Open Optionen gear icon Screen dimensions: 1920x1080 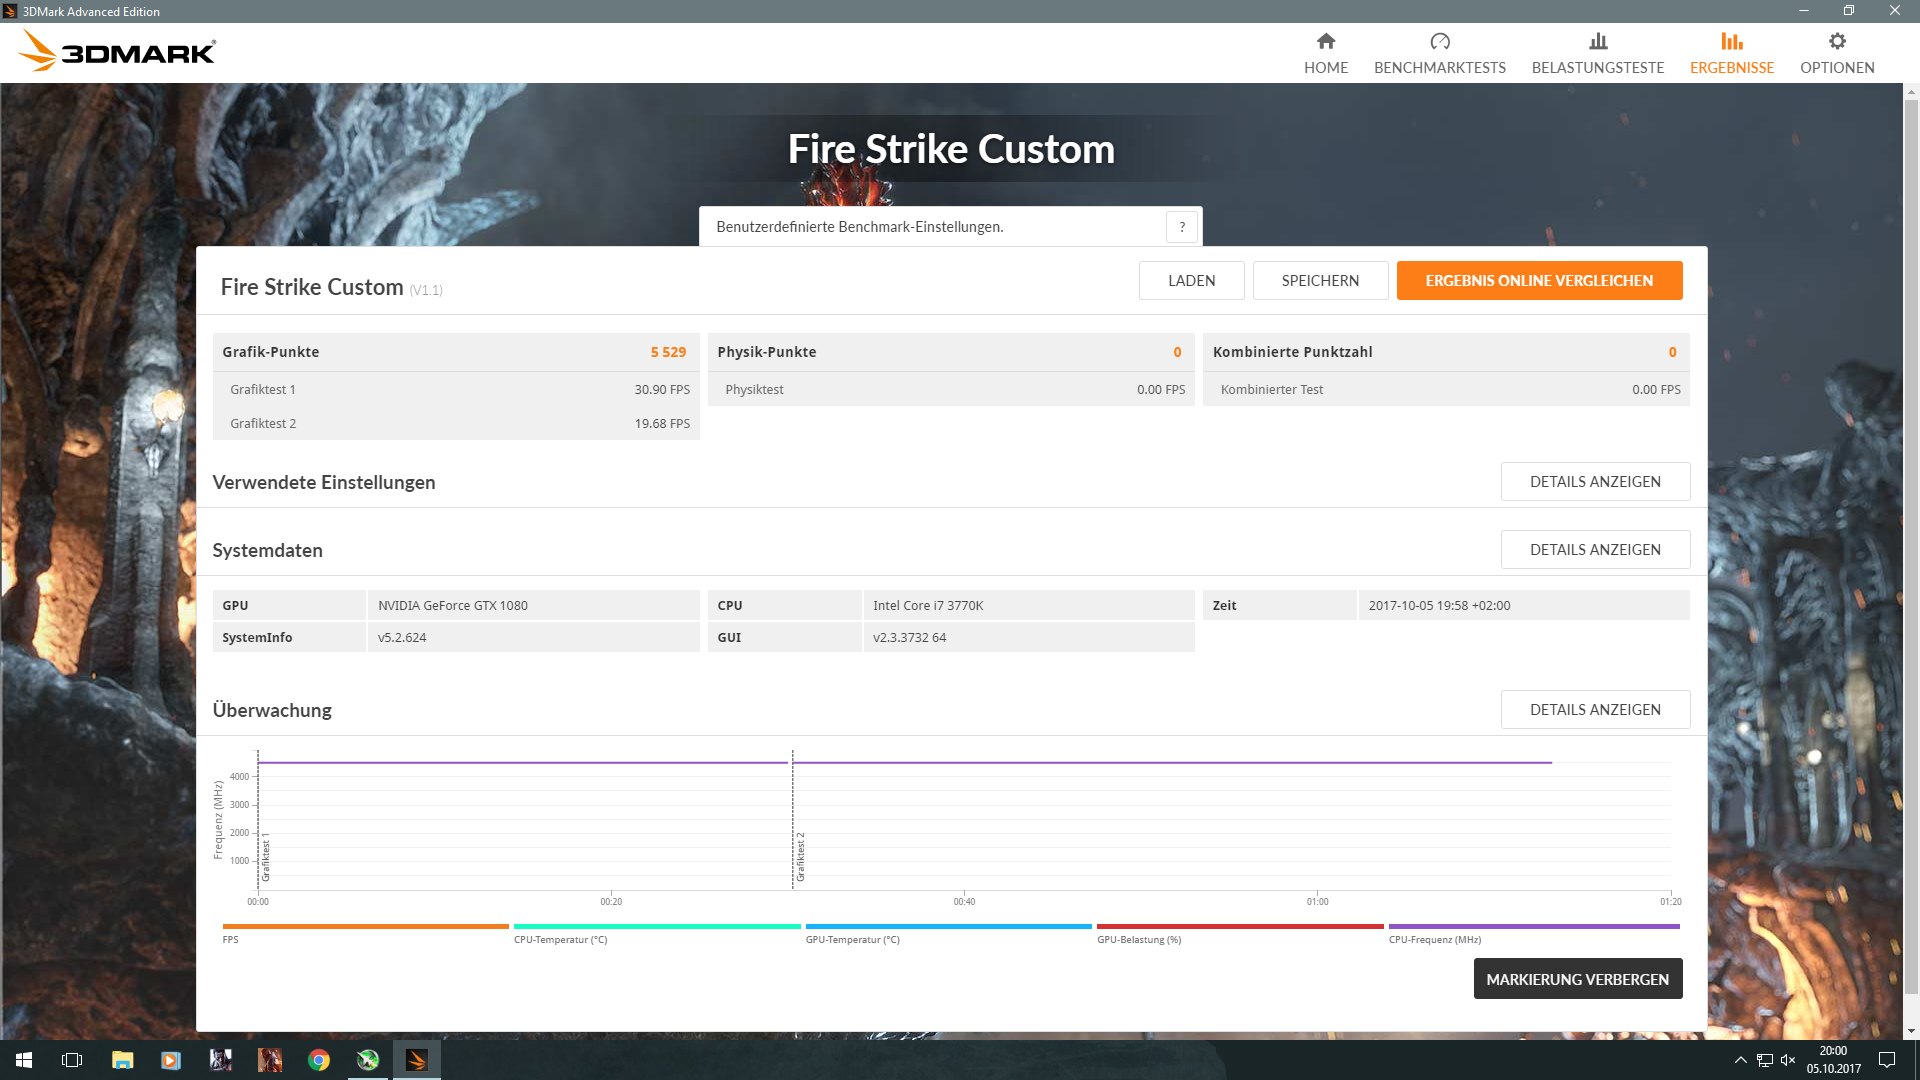tap(1836, 41)
